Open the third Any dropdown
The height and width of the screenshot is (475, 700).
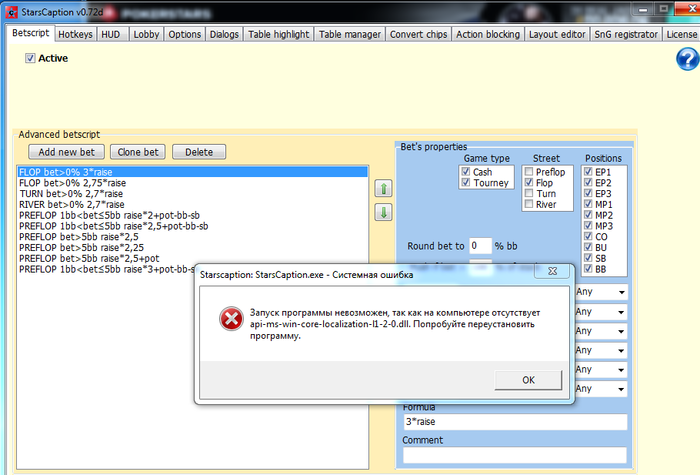click(601, 331)
